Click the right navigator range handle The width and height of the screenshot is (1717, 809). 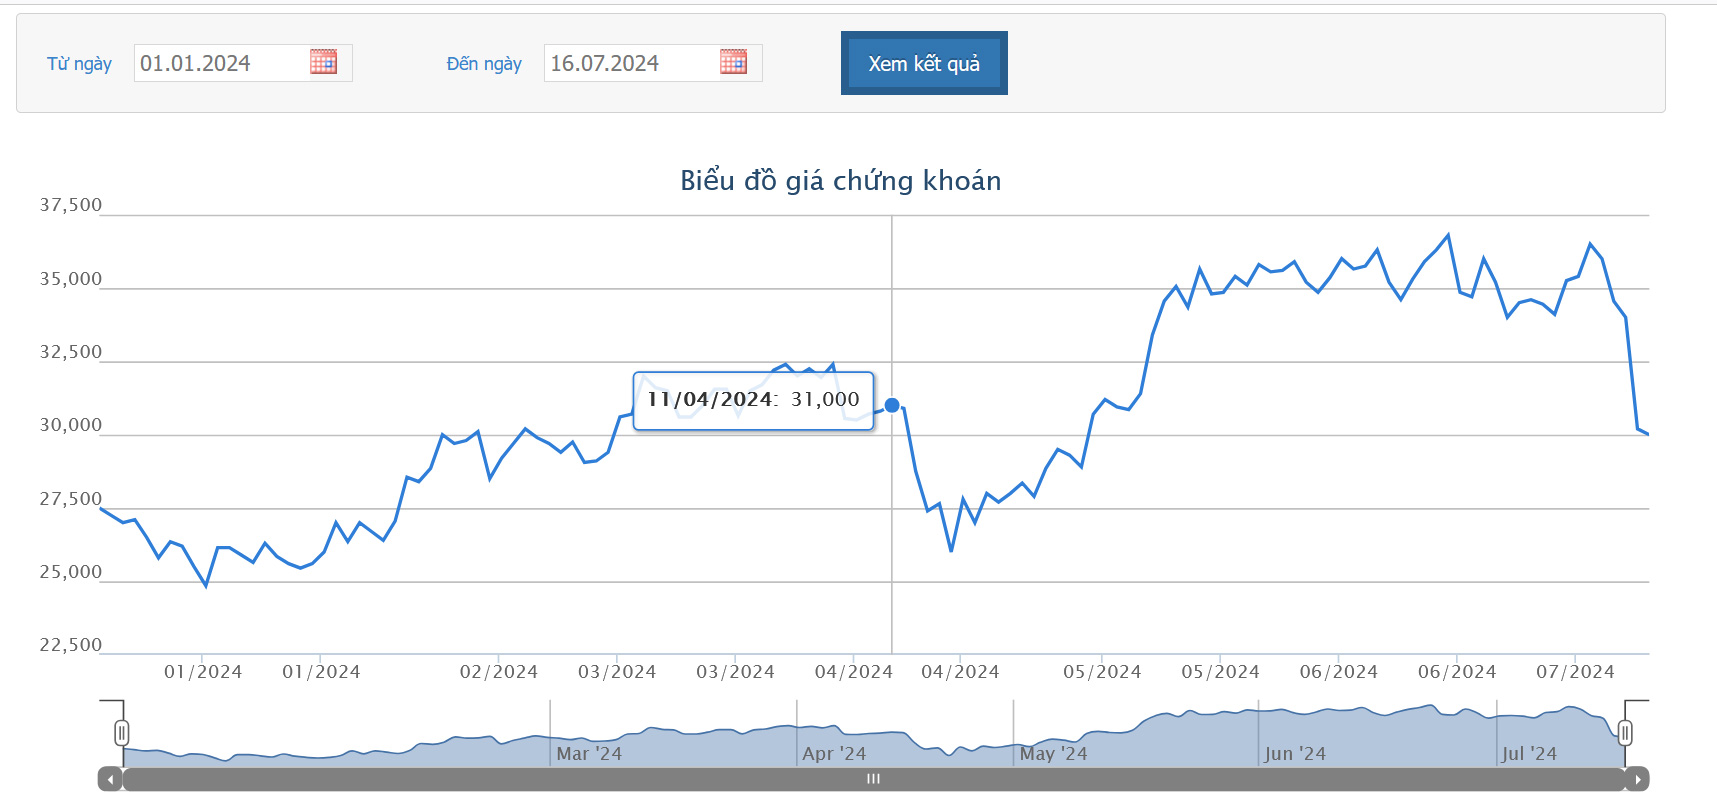point(1625,733)
